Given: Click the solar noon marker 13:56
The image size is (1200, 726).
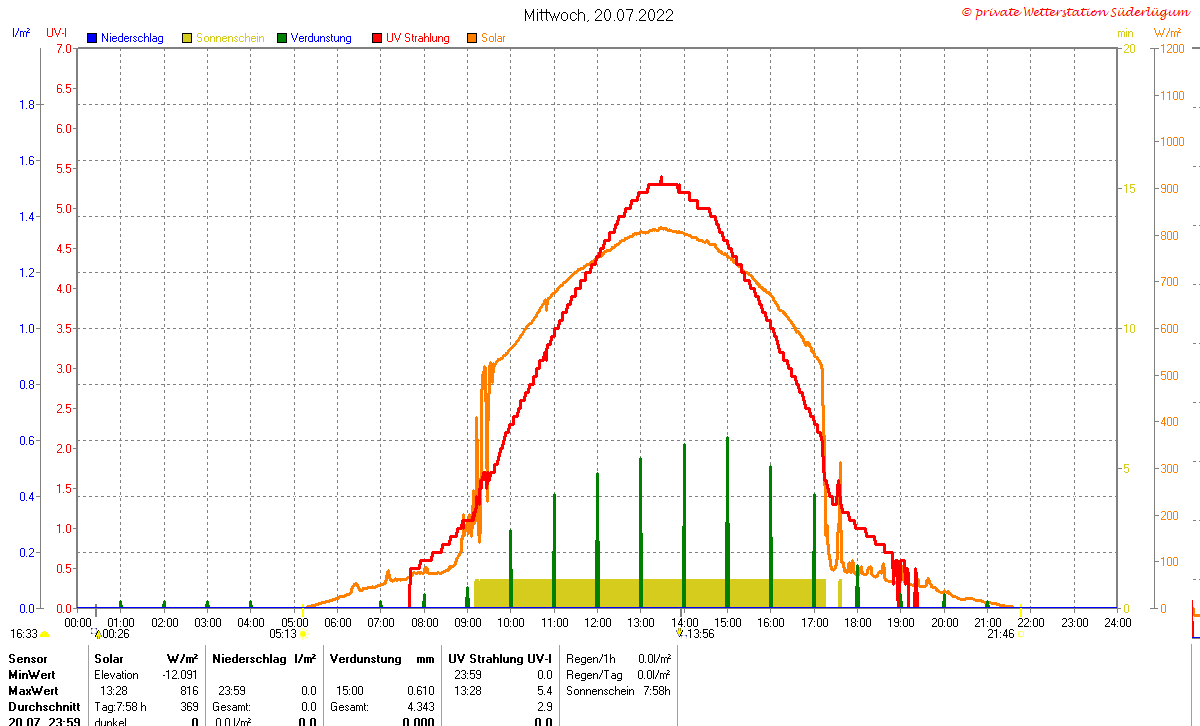Looking at the screenshot, I should (x=679, y=633).
